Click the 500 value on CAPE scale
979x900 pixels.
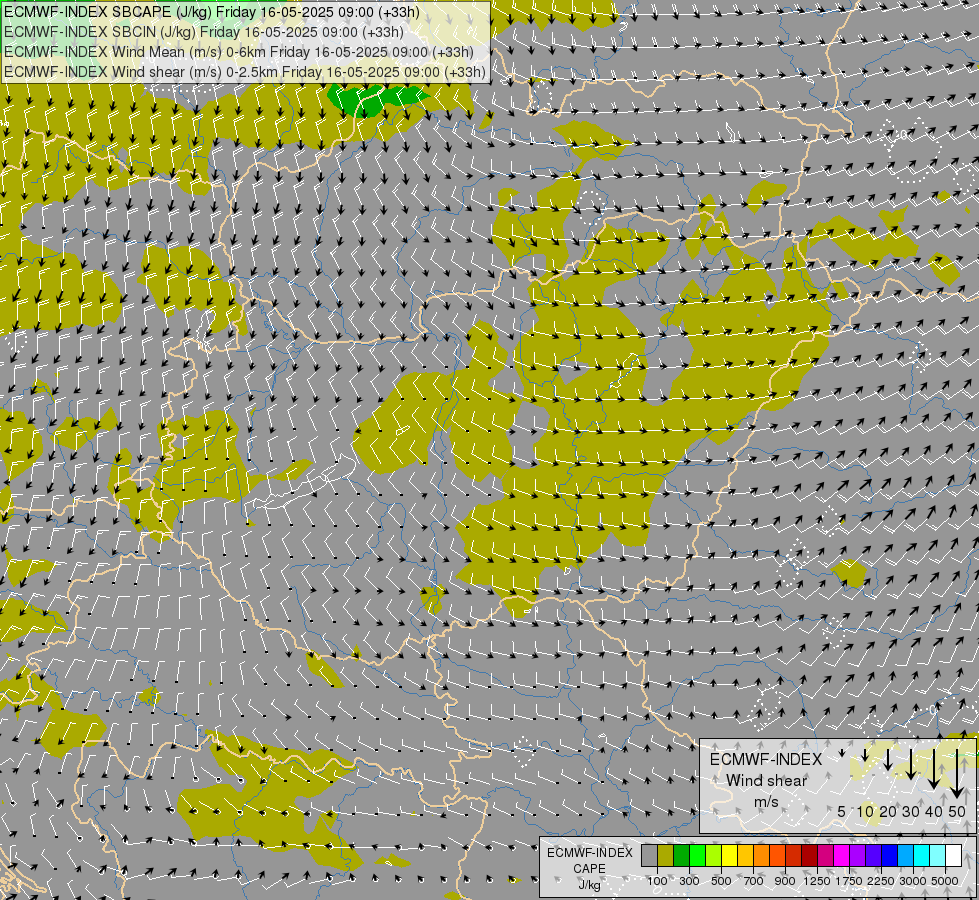coord(721,881)
